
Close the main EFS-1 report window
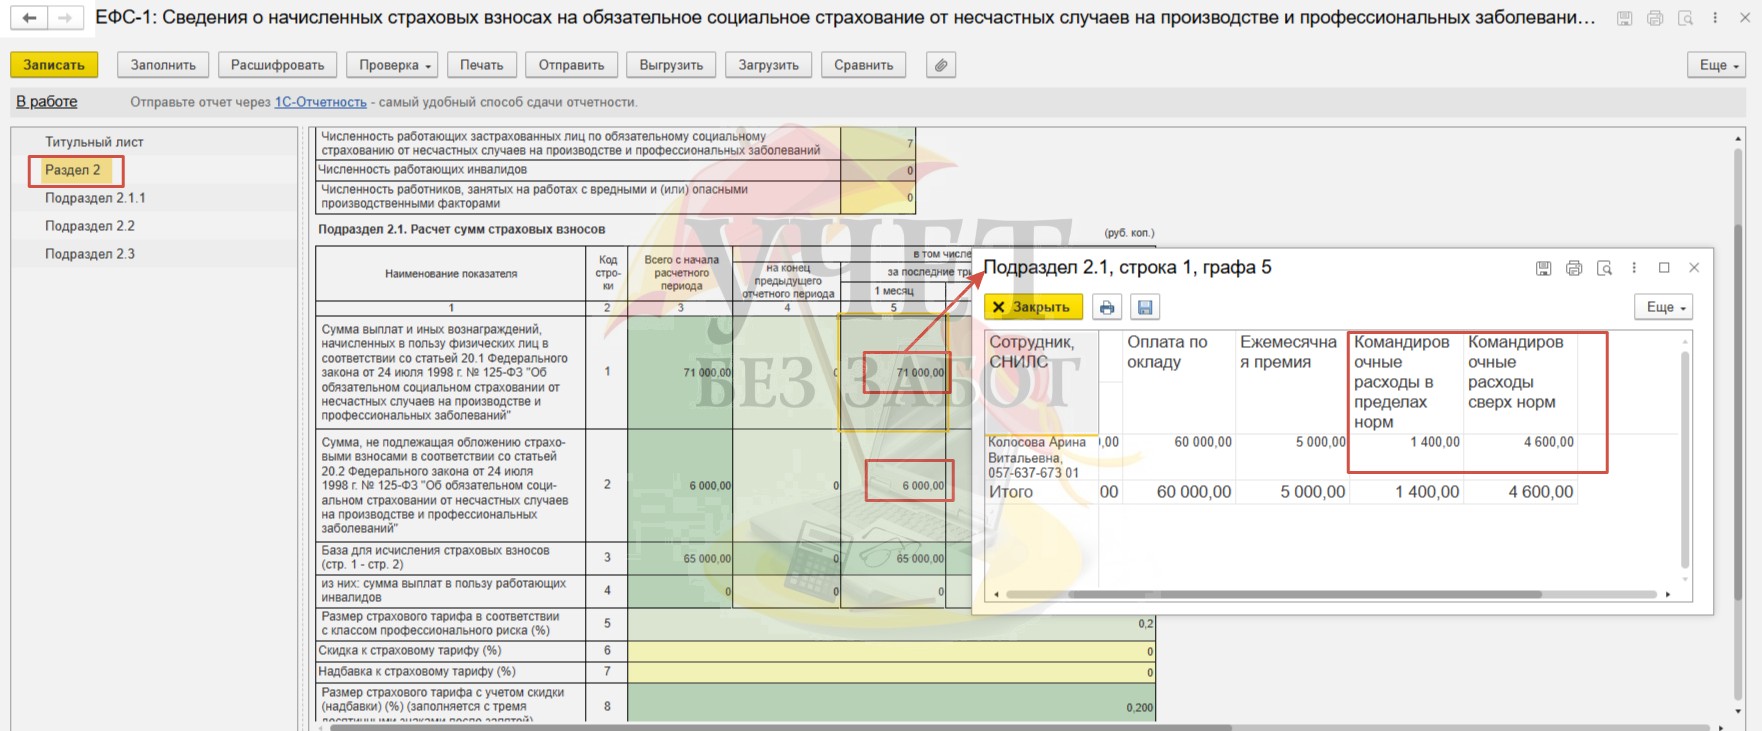click(1745, 18)
